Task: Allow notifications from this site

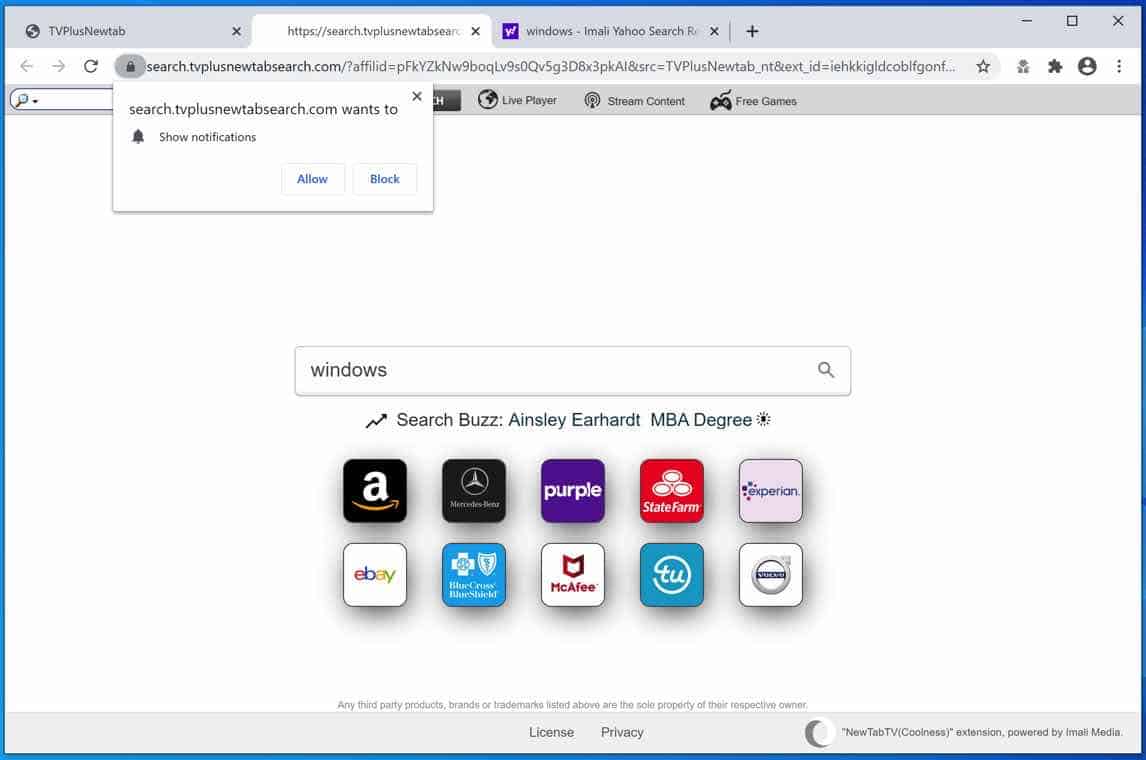Action: click(312, 179)
